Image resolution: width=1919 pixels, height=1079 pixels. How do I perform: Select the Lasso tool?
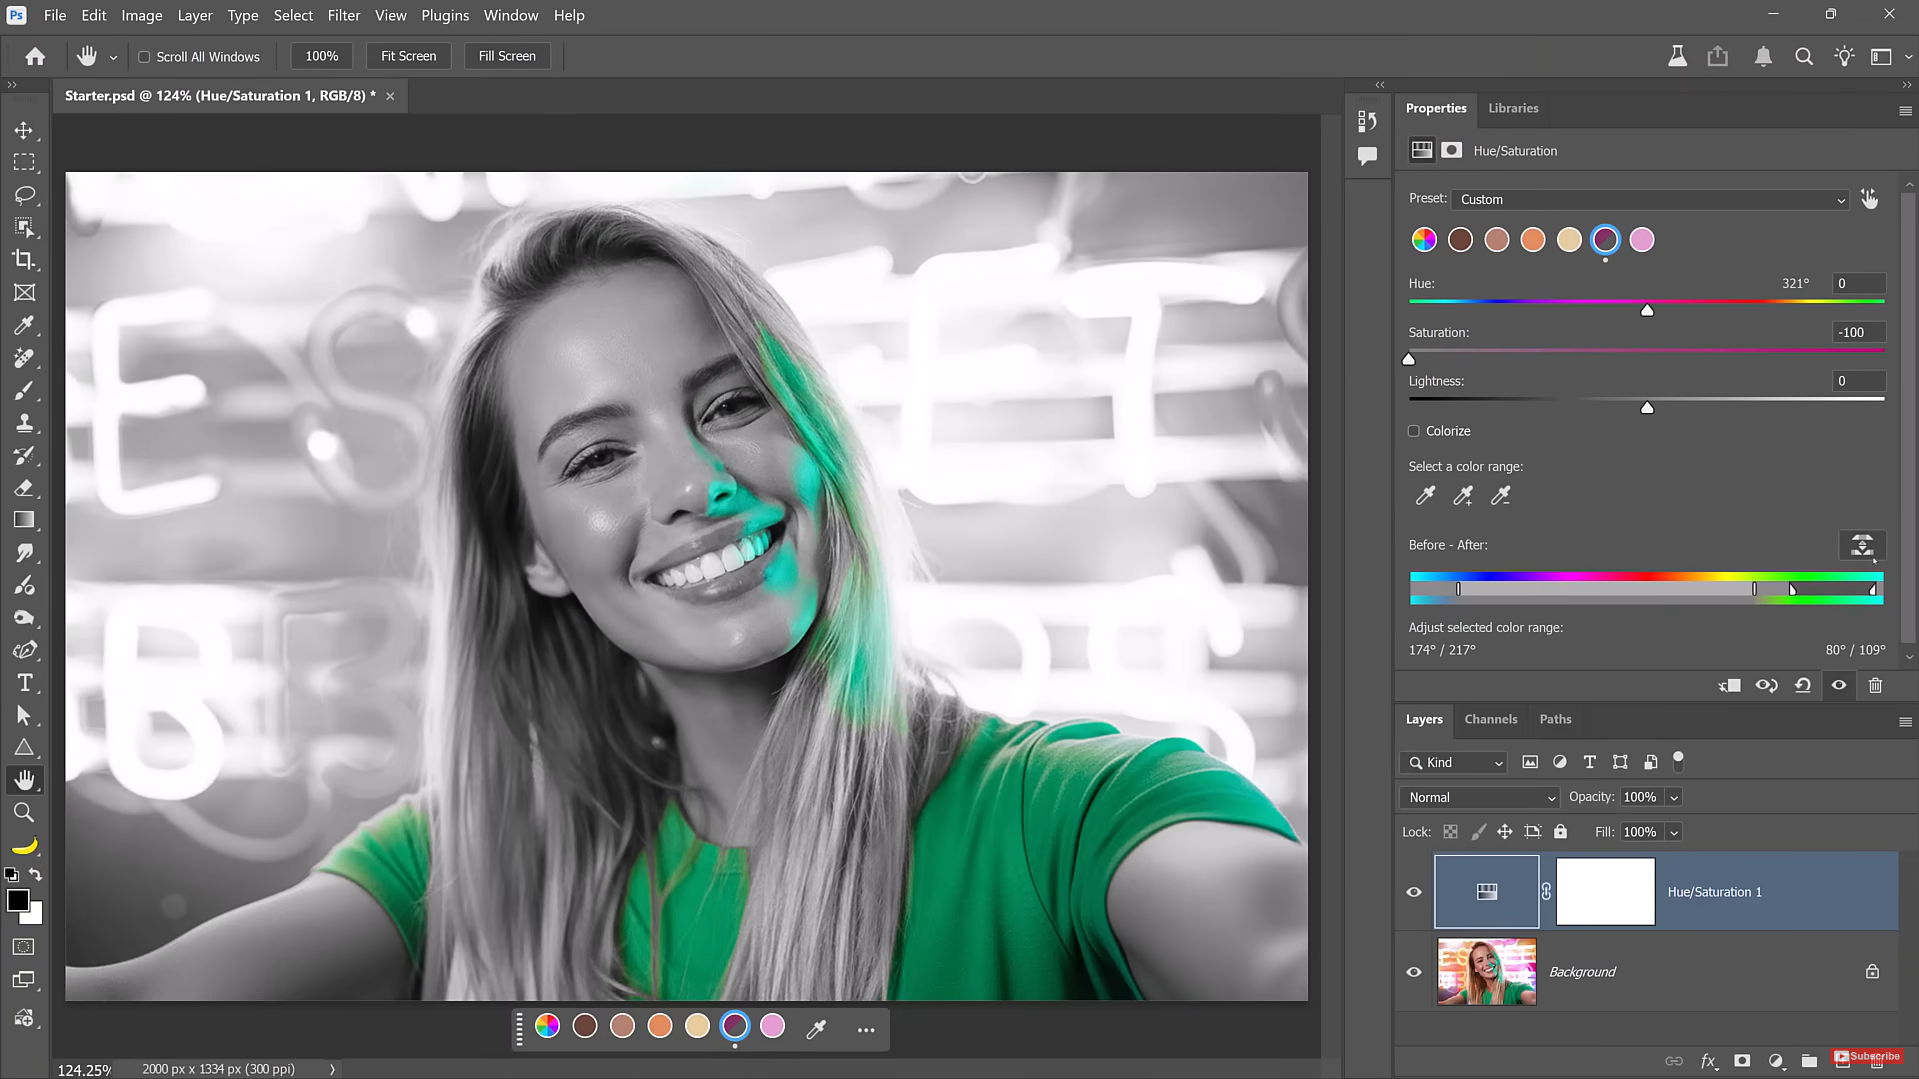25,195
